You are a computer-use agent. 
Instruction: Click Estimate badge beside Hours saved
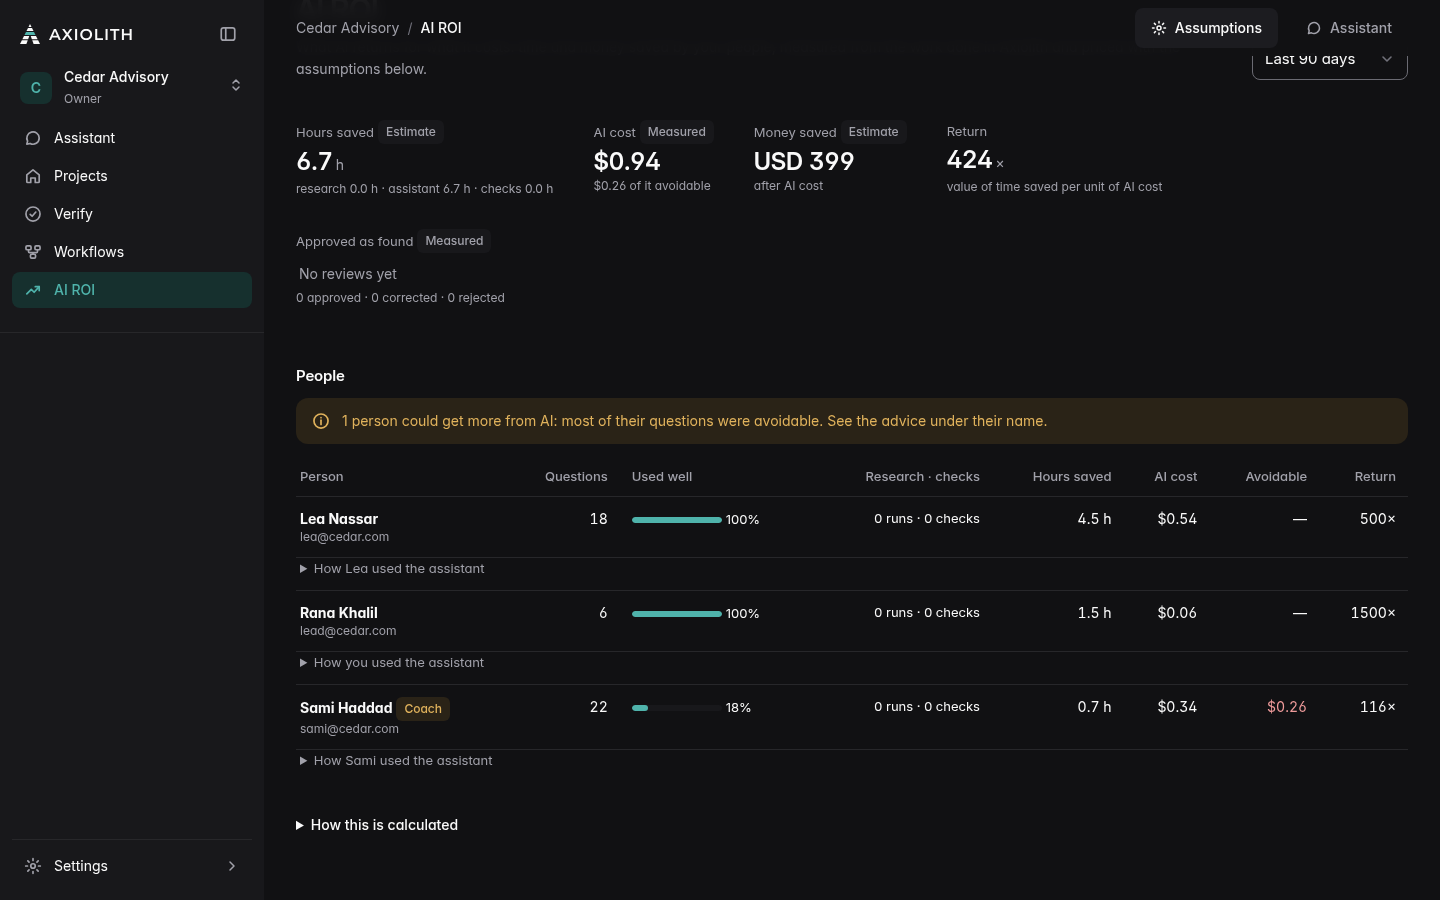coord(411,132)
